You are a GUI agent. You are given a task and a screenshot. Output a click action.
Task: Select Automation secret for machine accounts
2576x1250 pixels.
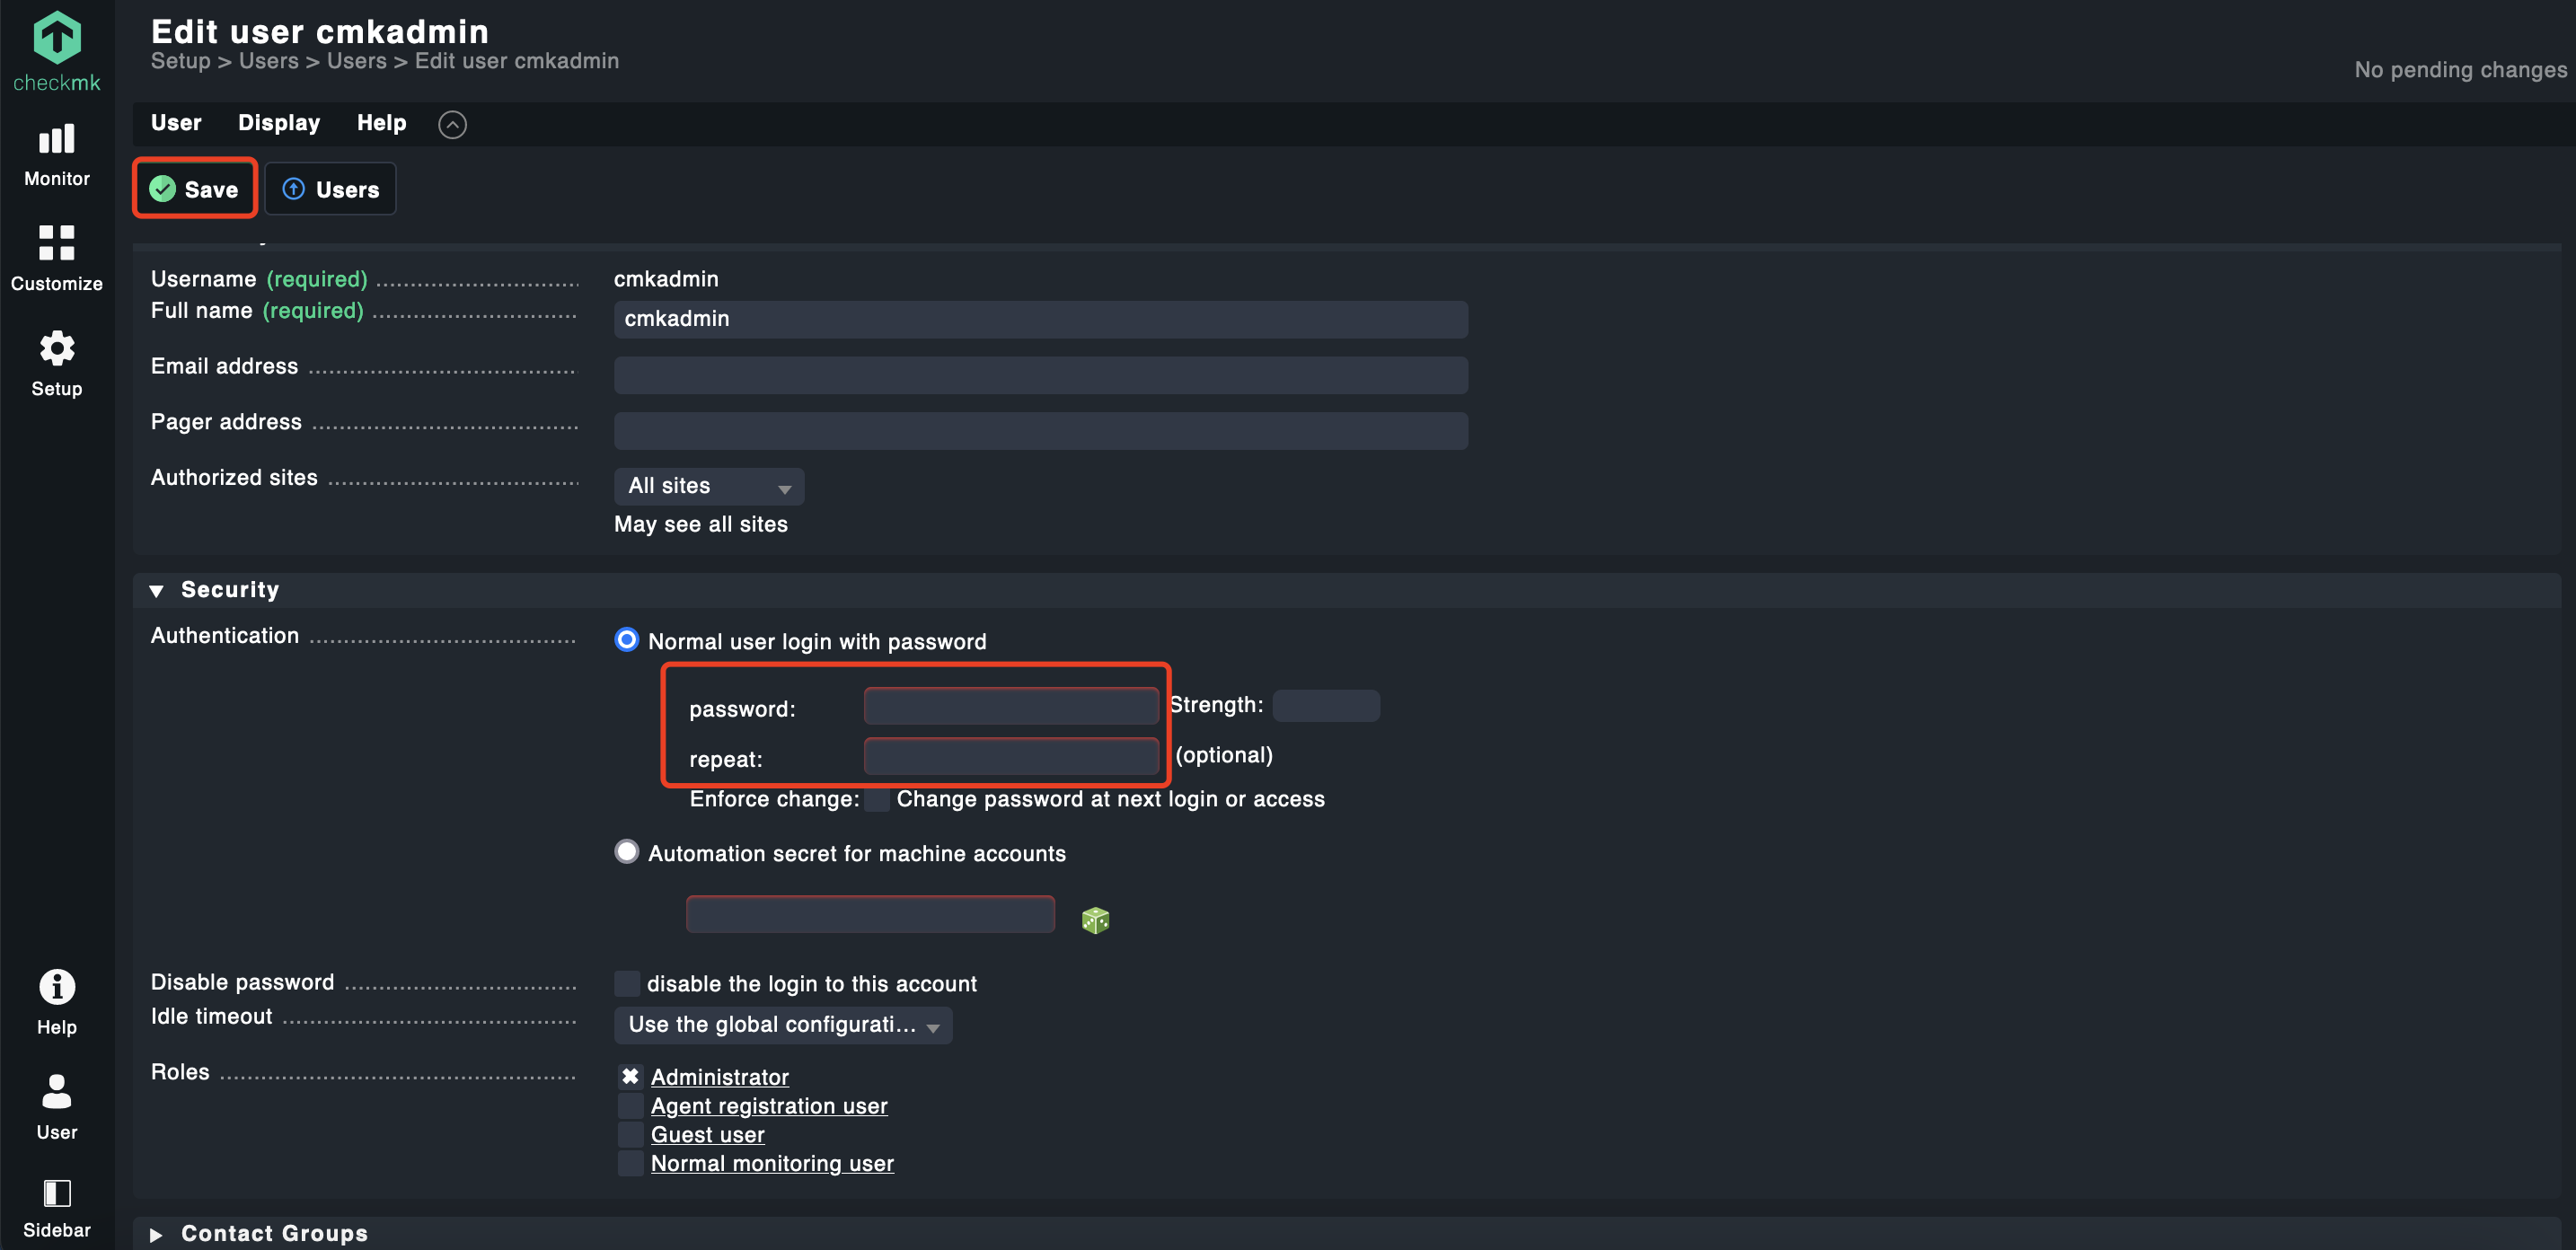(x=627, y=851)
